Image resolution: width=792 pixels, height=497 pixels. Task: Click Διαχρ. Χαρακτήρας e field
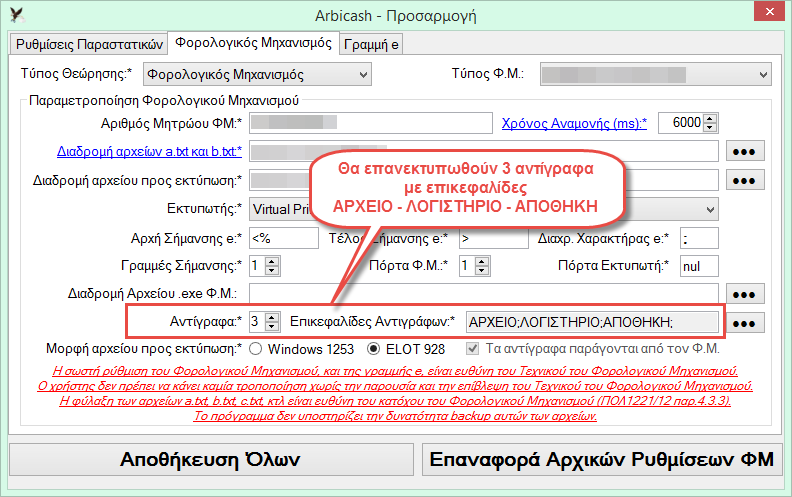(699, 238)
